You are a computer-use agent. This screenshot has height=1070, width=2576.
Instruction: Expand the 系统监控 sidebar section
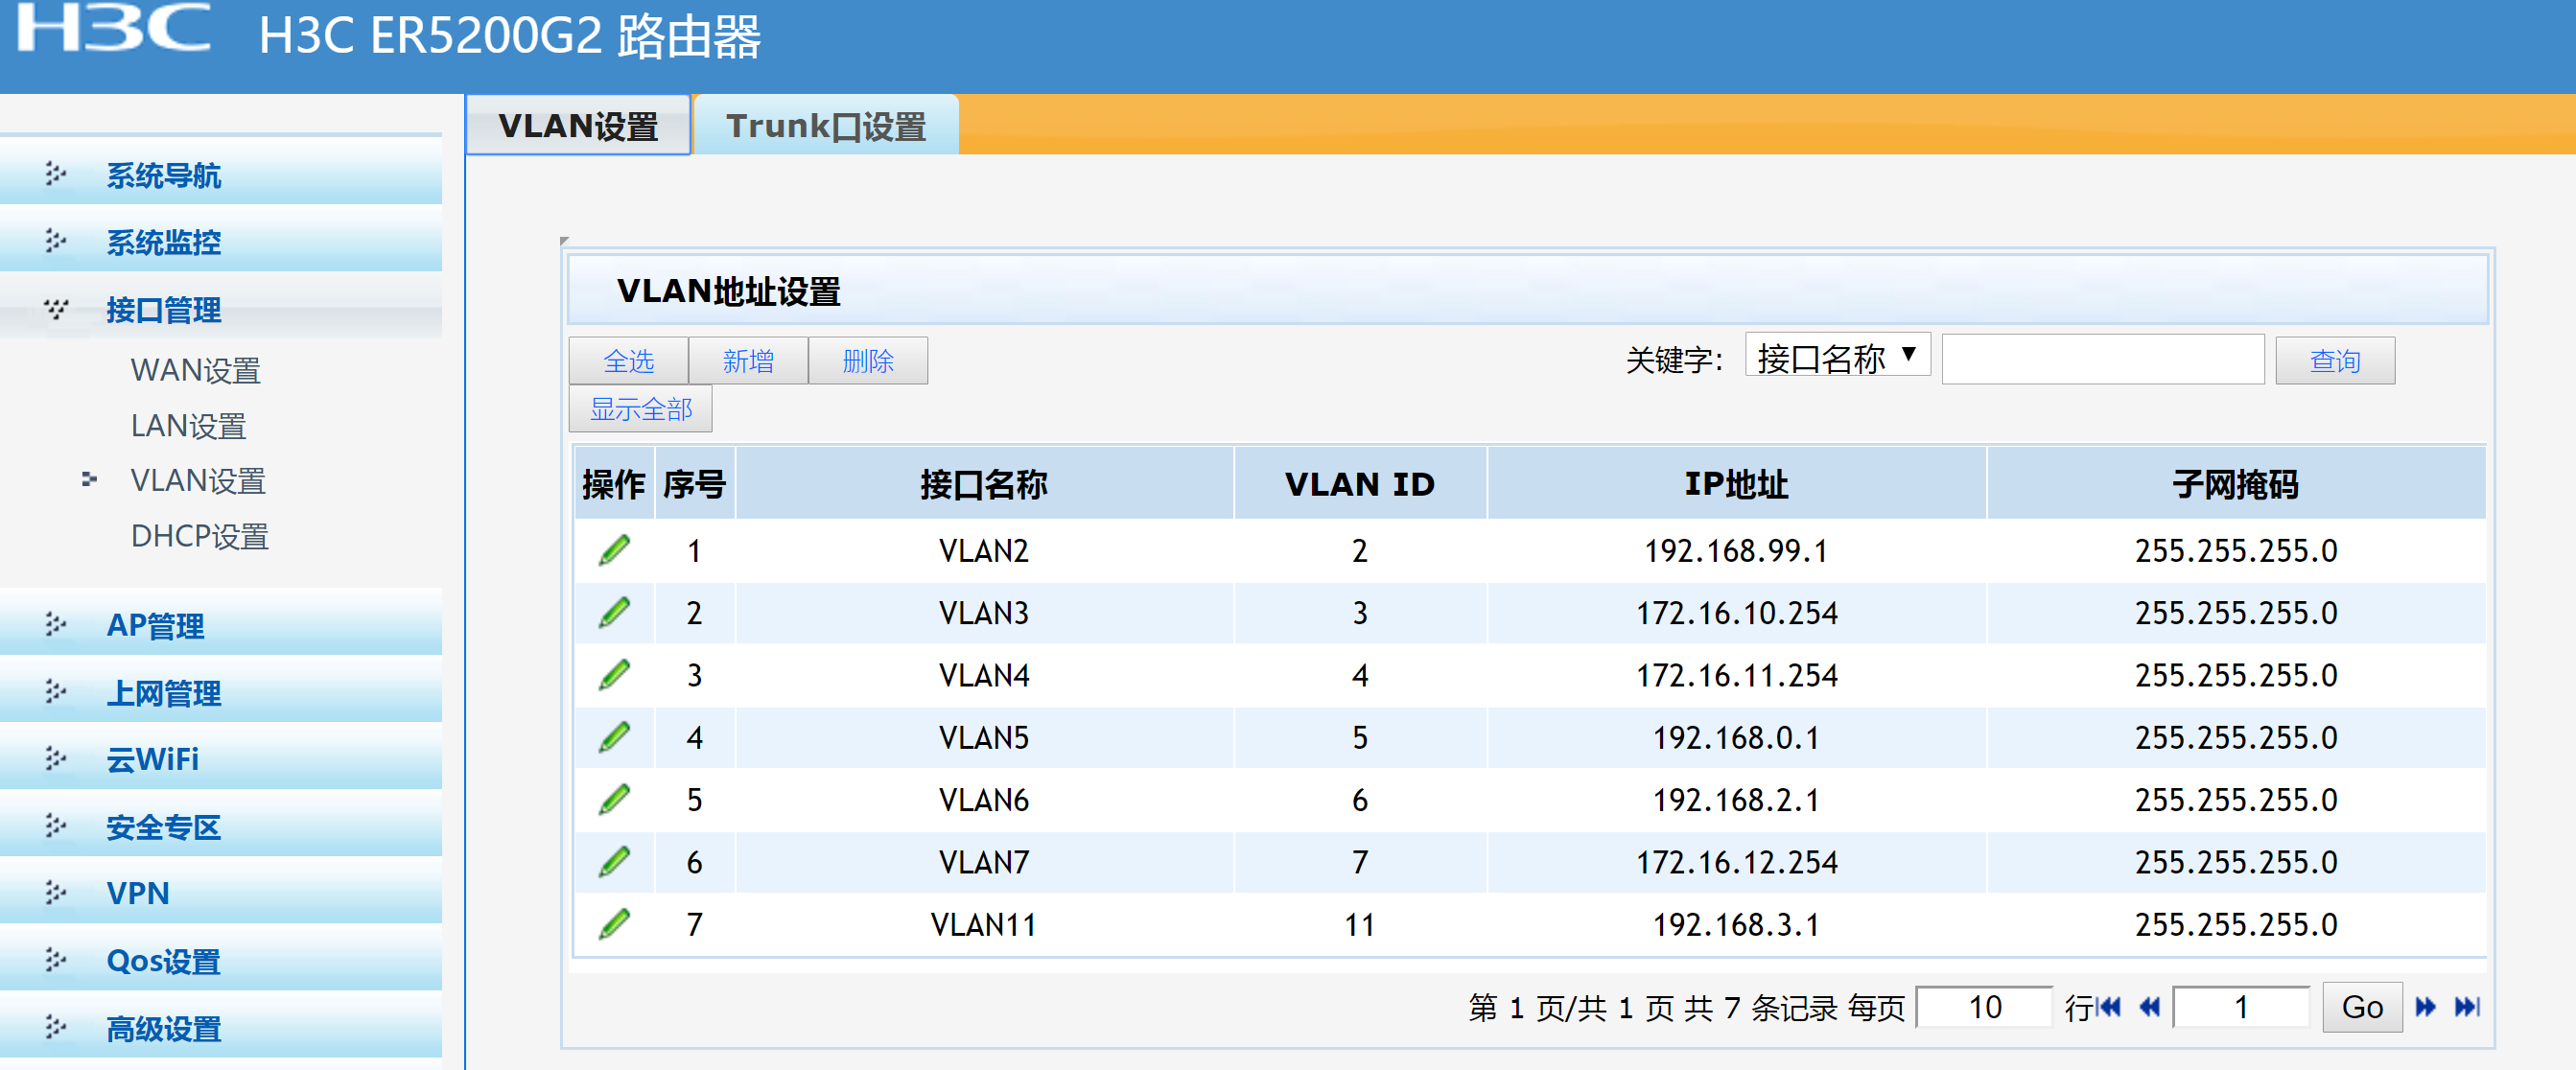pyautogui.click(x=164, y=242)
